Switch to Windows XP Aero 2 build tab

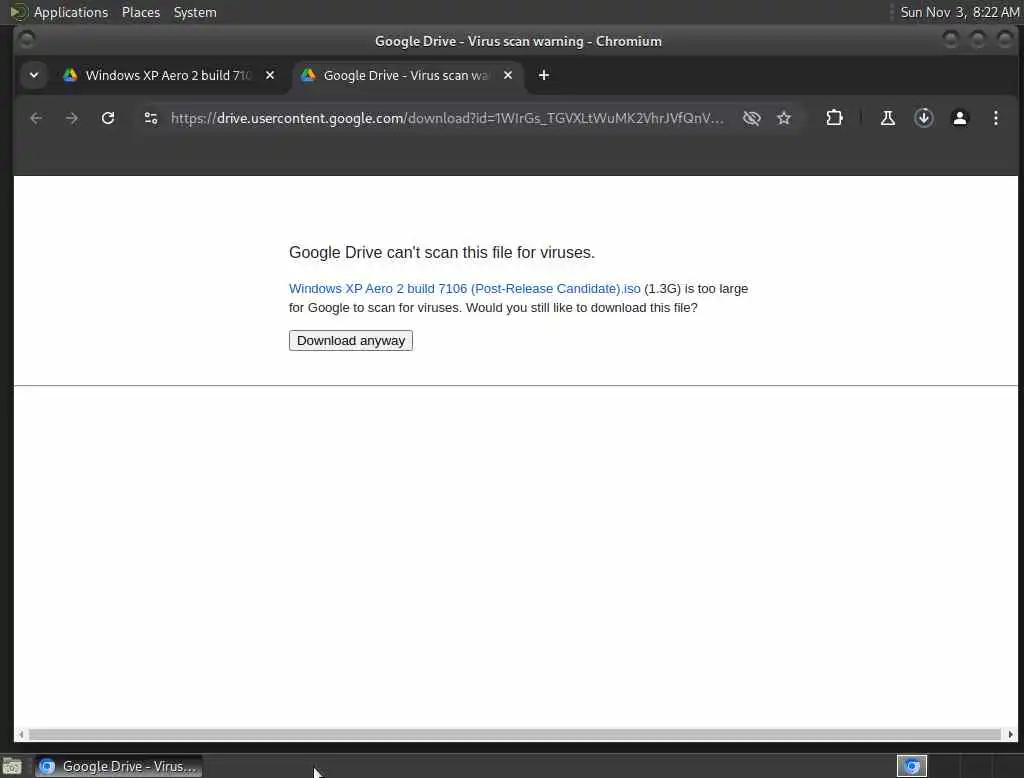tap(168, 75)
